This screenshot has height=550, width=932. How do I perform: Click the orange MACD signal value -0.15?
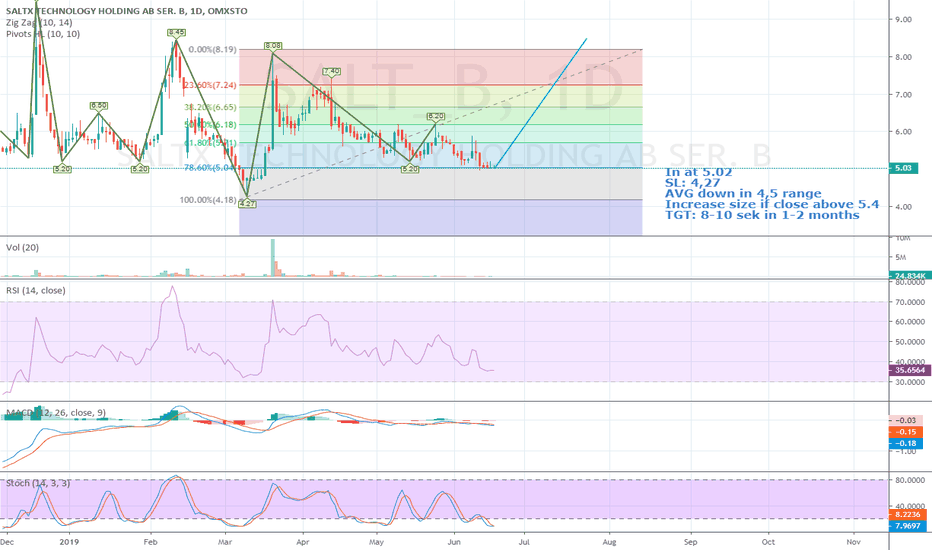coord(906,432)
